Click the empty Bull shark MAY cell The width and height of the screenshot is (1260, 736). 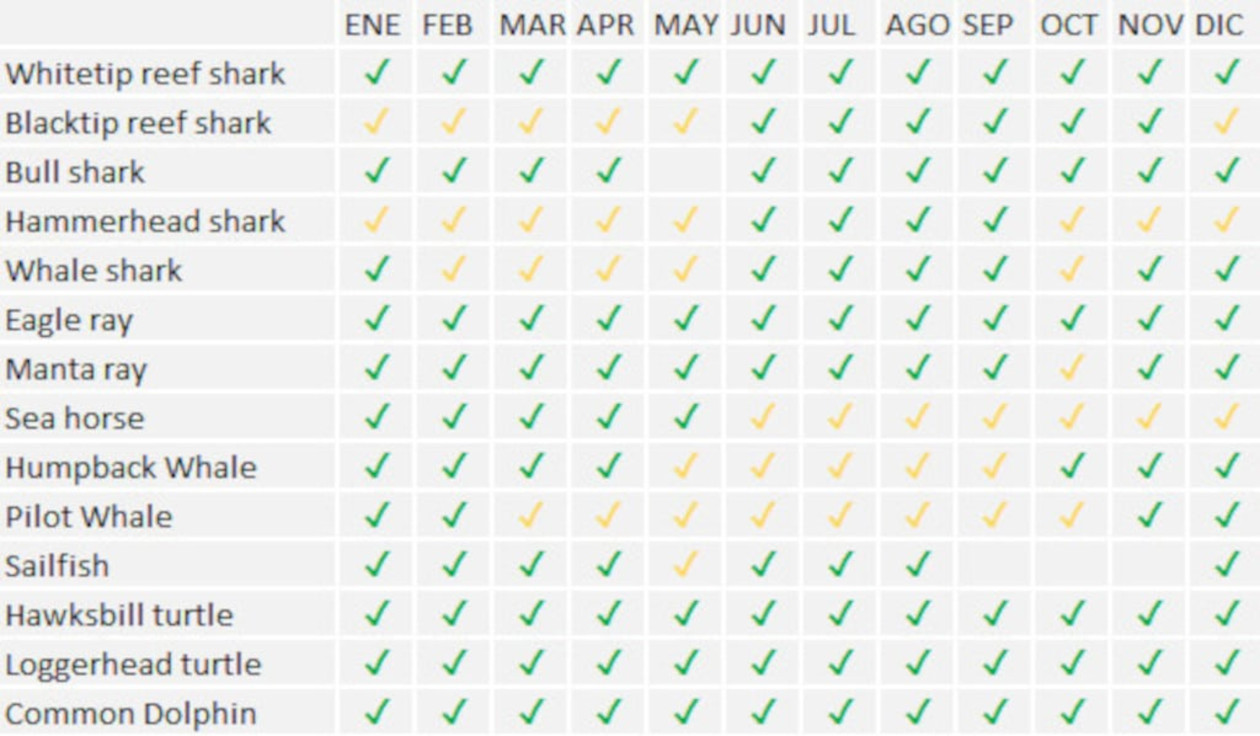[x=686, y=171]
